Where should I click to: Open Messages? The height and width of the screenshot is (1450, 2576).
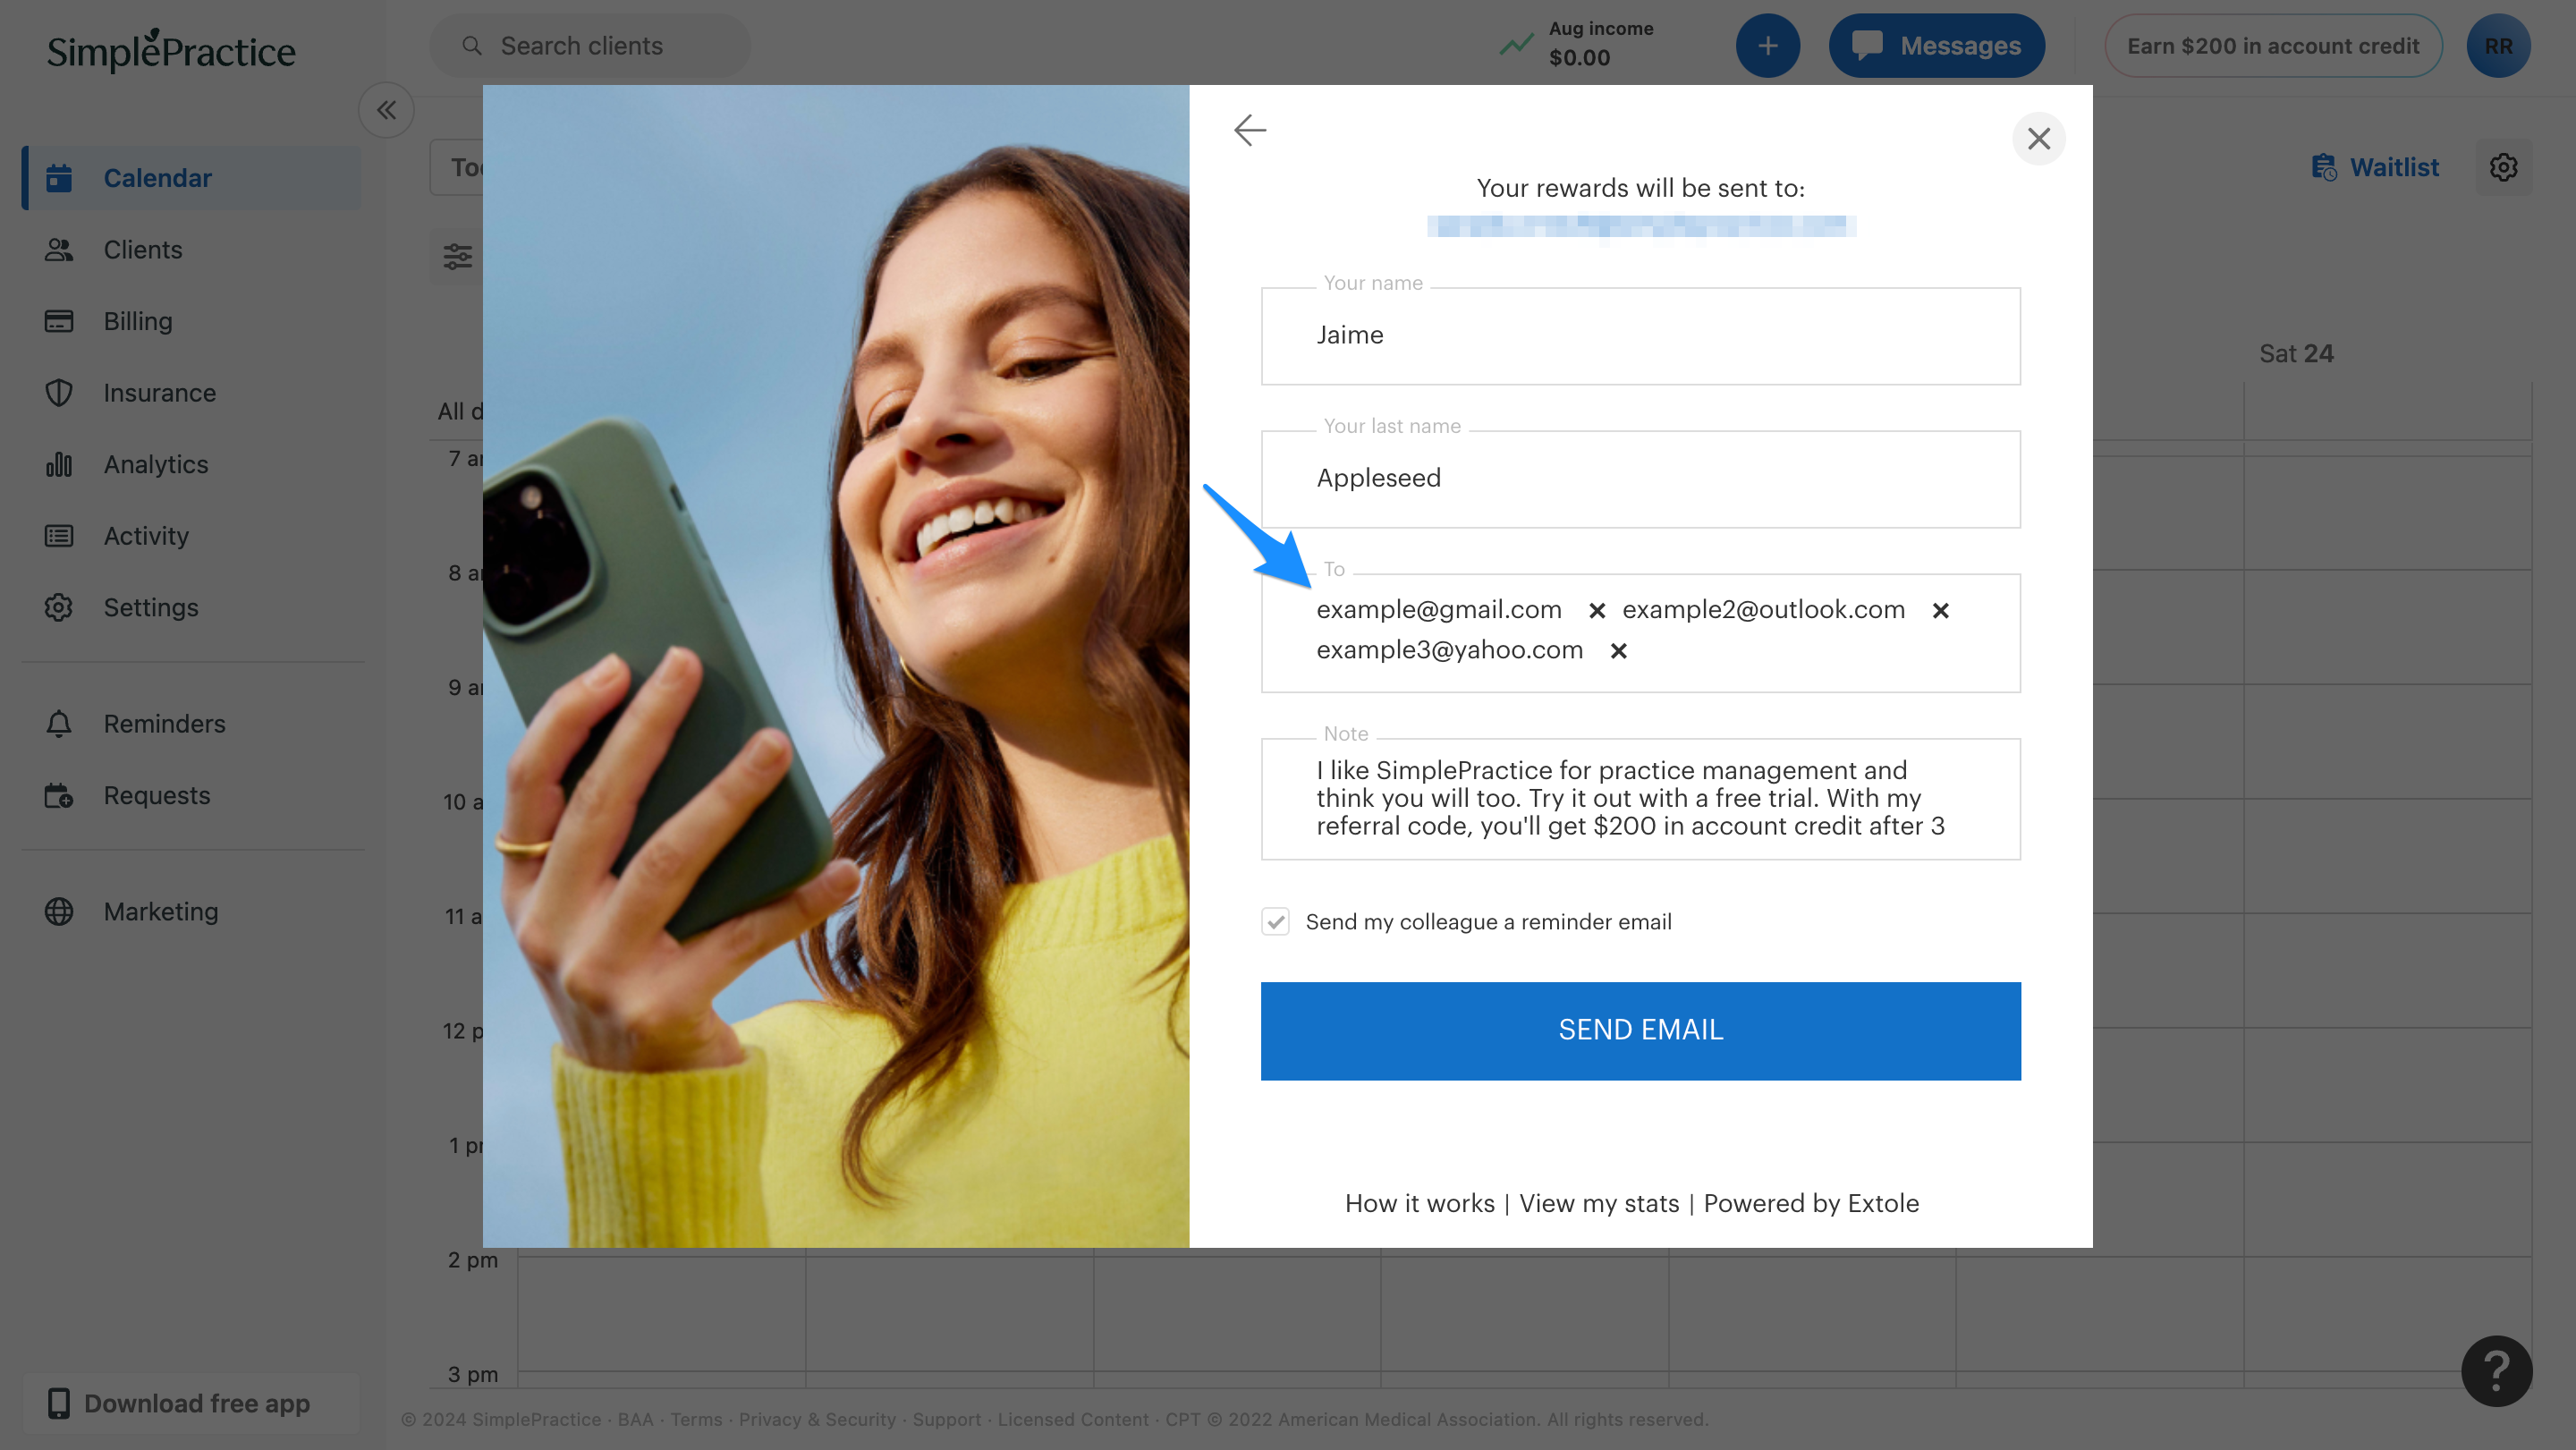coord(1936,46)
